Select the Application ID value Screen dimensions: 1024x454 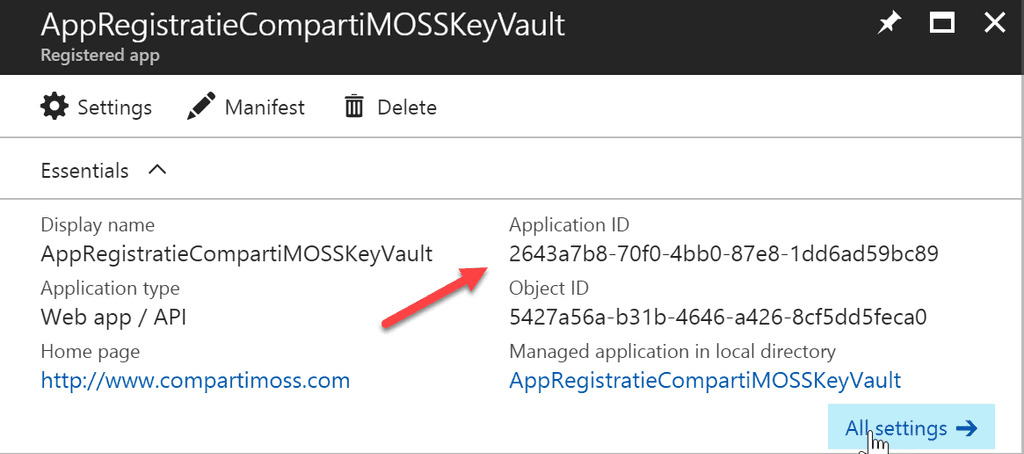coord(723,253)
